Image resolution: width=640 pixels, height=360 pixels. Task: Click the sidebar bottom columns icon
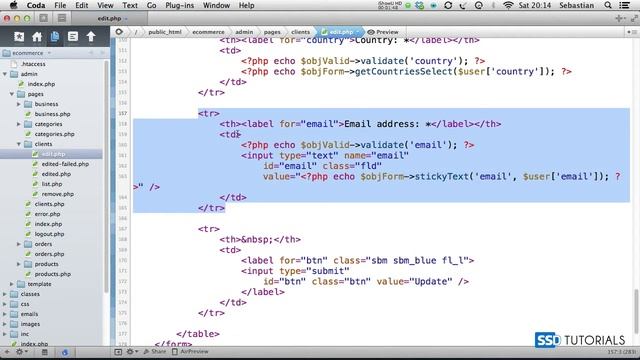pyautogui.click(x=44, y=351)
